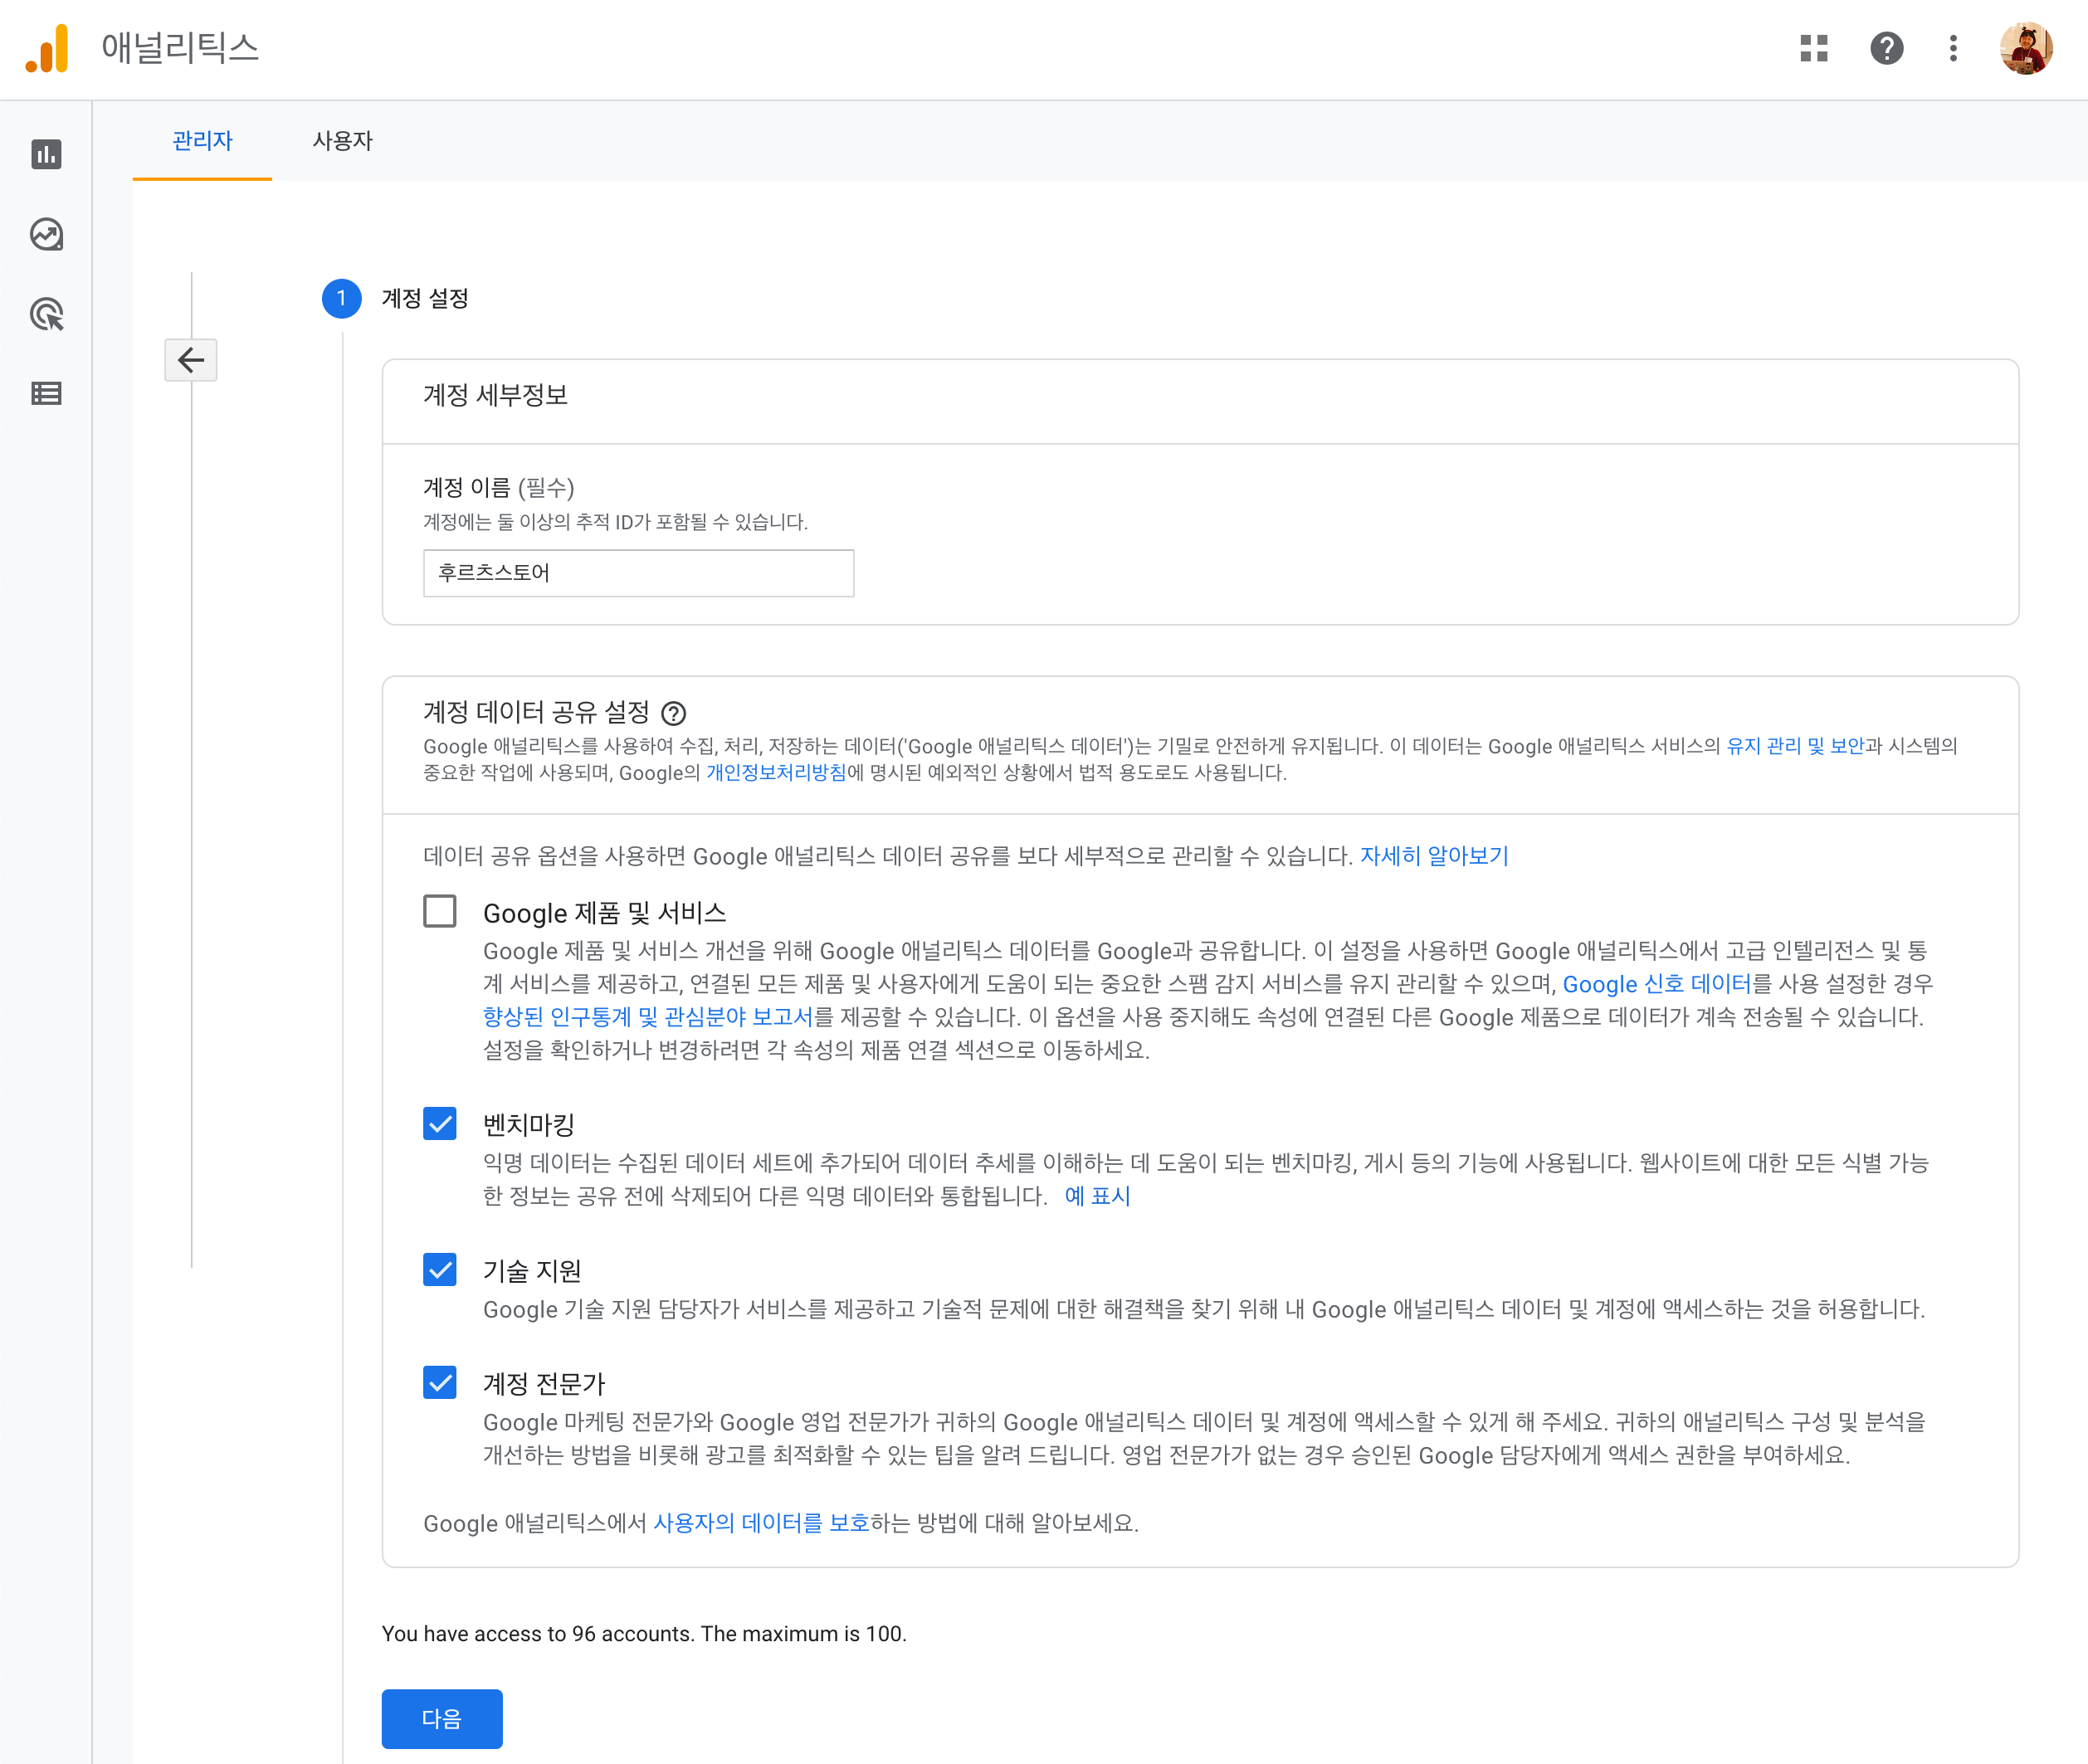Open the configure table list sidebar icon

(47, 393)
